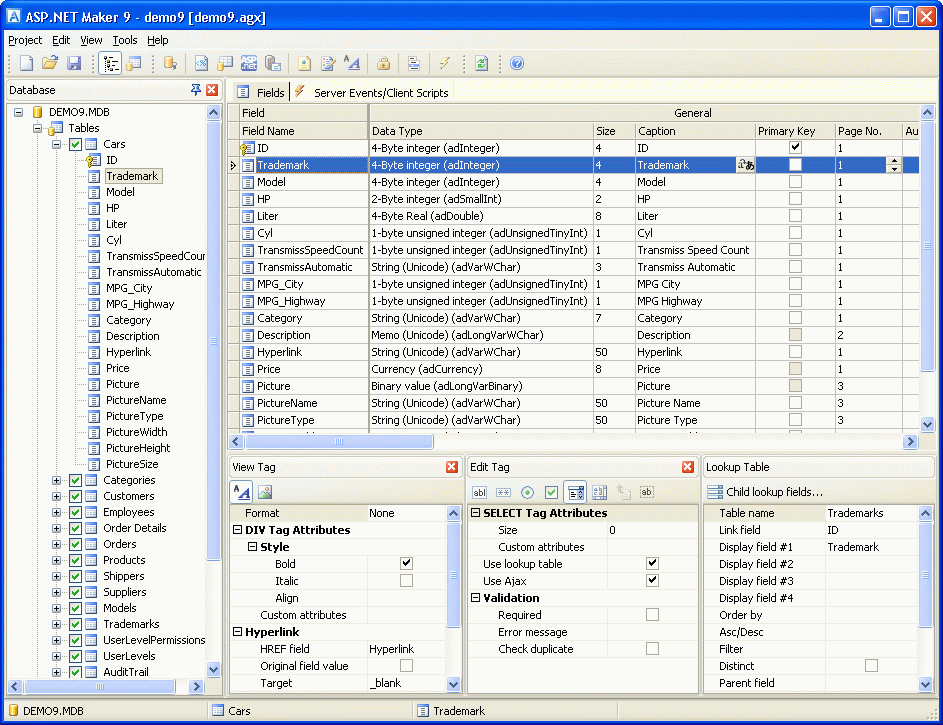Choose the text box edit tag
This screenshot has width=943, height=725.
pos(479,492)
